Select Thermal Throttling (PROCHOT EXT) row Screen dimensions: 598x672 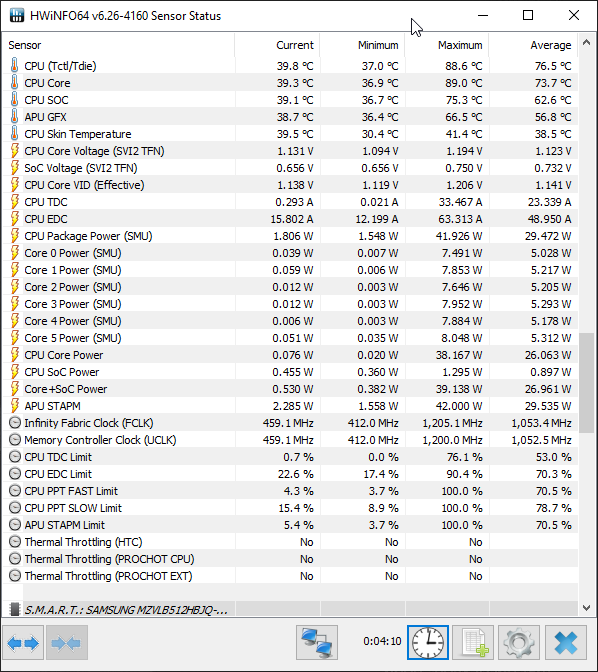tap(290, 576)
